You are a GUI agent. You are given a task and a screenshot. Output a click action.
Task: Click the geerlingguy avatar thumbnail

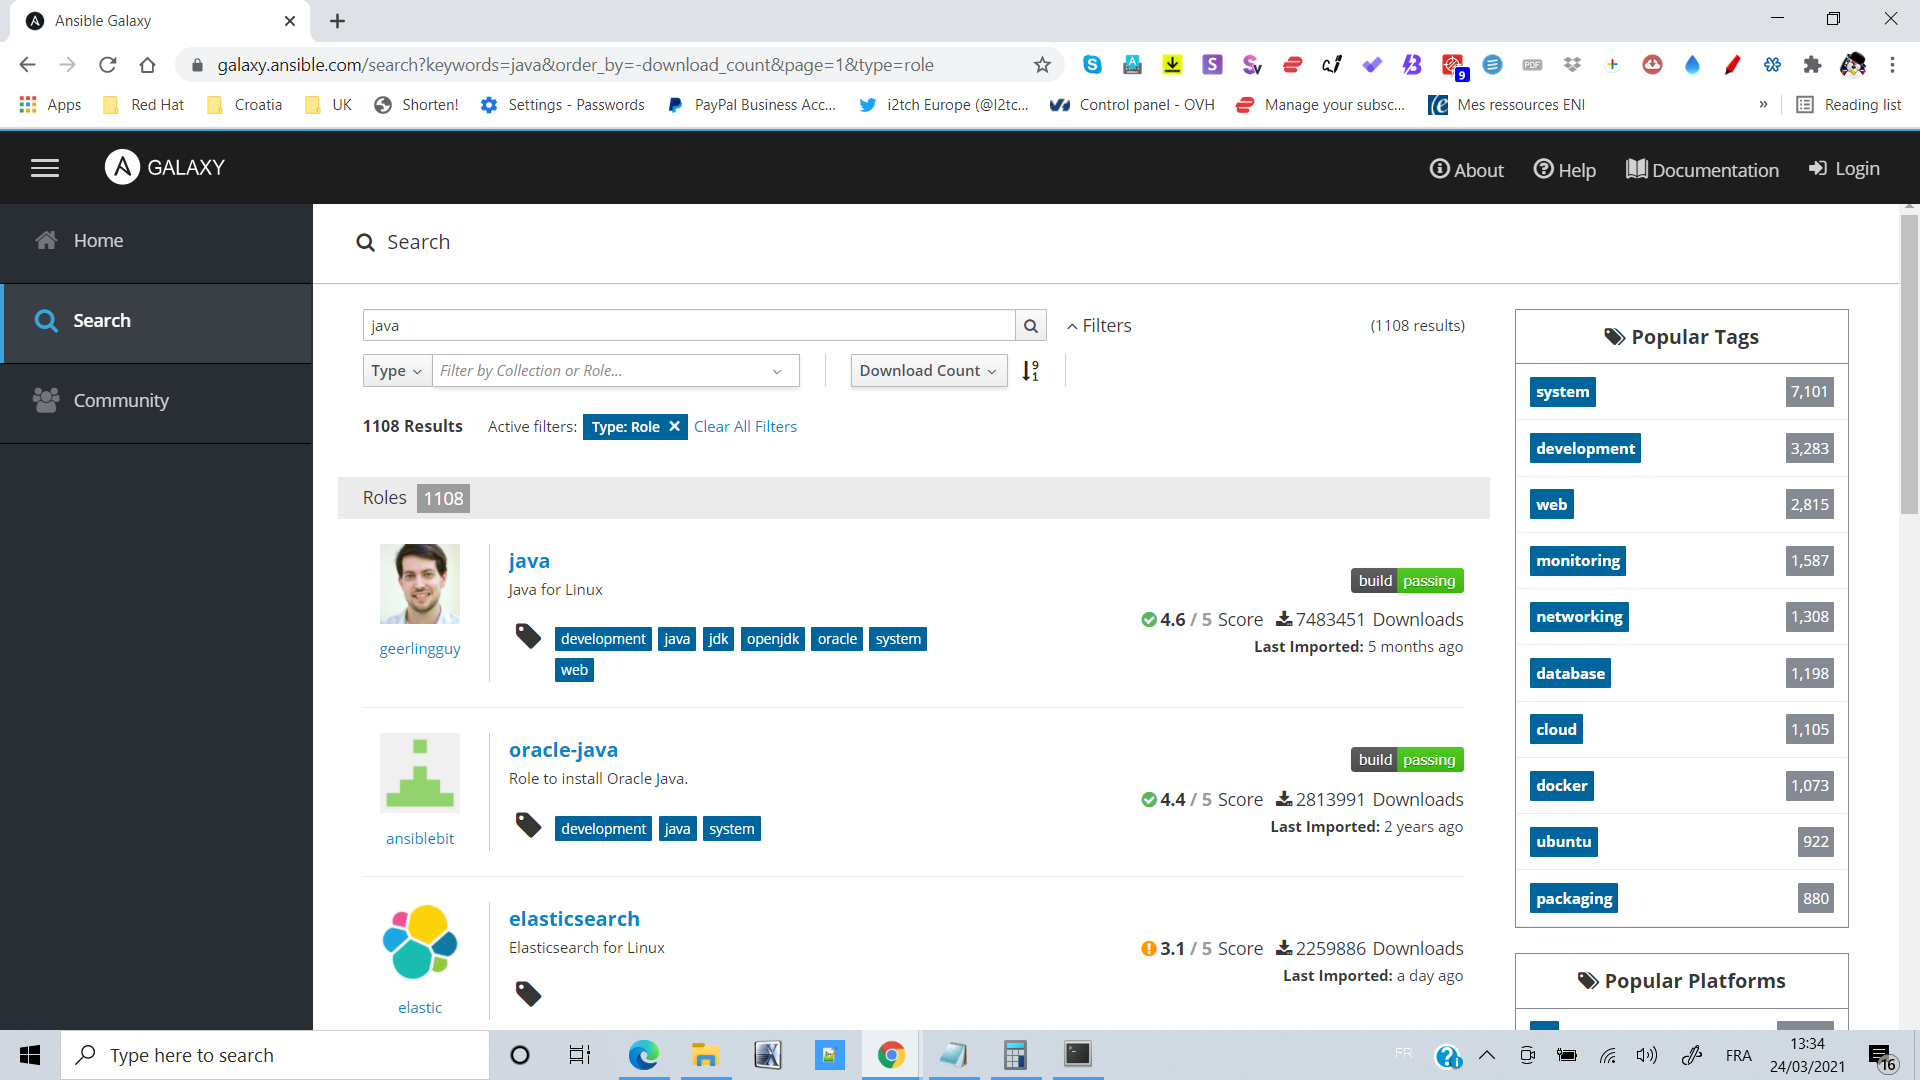[x=420, y=584]
